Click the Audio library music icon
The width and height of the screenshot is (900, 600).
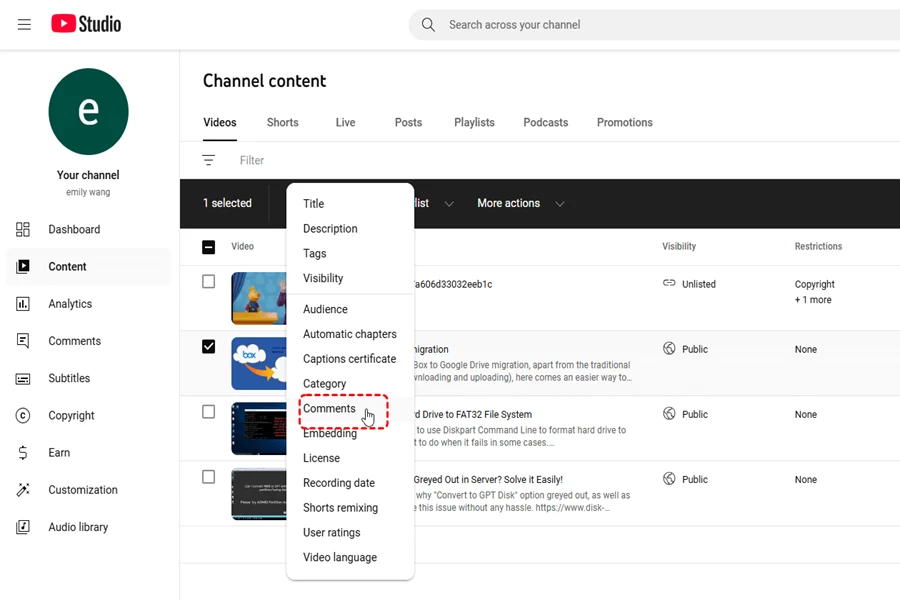(23, 527)
